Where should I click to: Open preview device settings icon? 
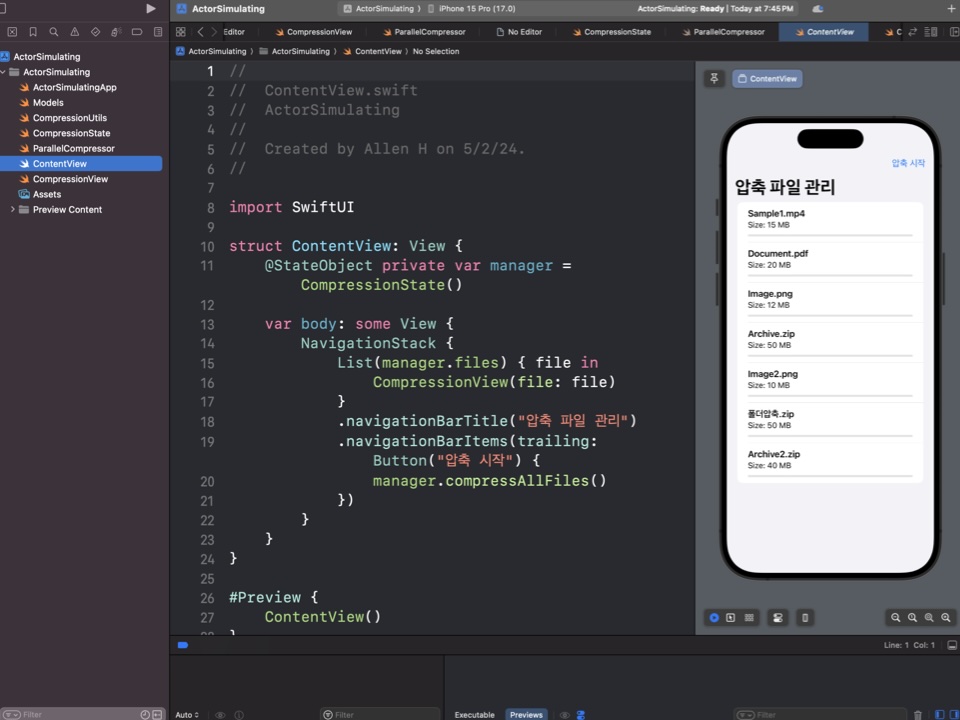click(x=777, y=618)
